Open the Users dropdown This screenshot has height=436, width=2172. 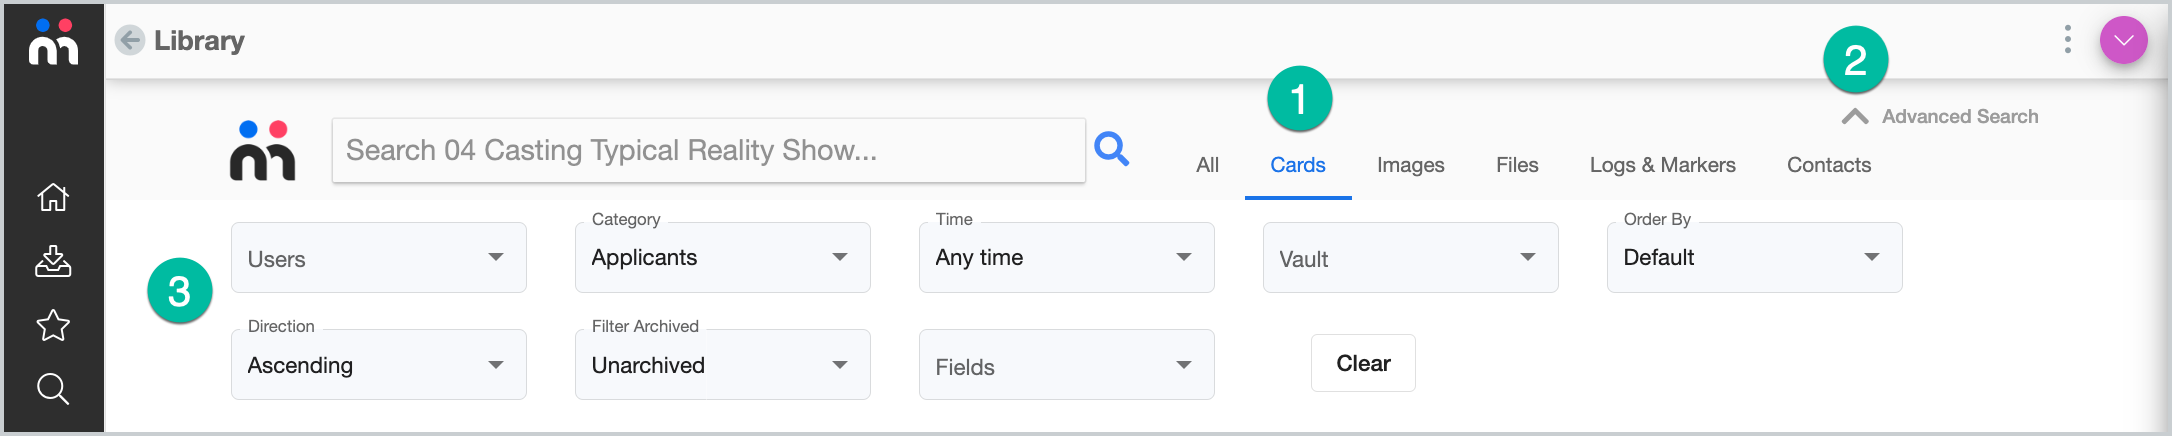[379, 257]
